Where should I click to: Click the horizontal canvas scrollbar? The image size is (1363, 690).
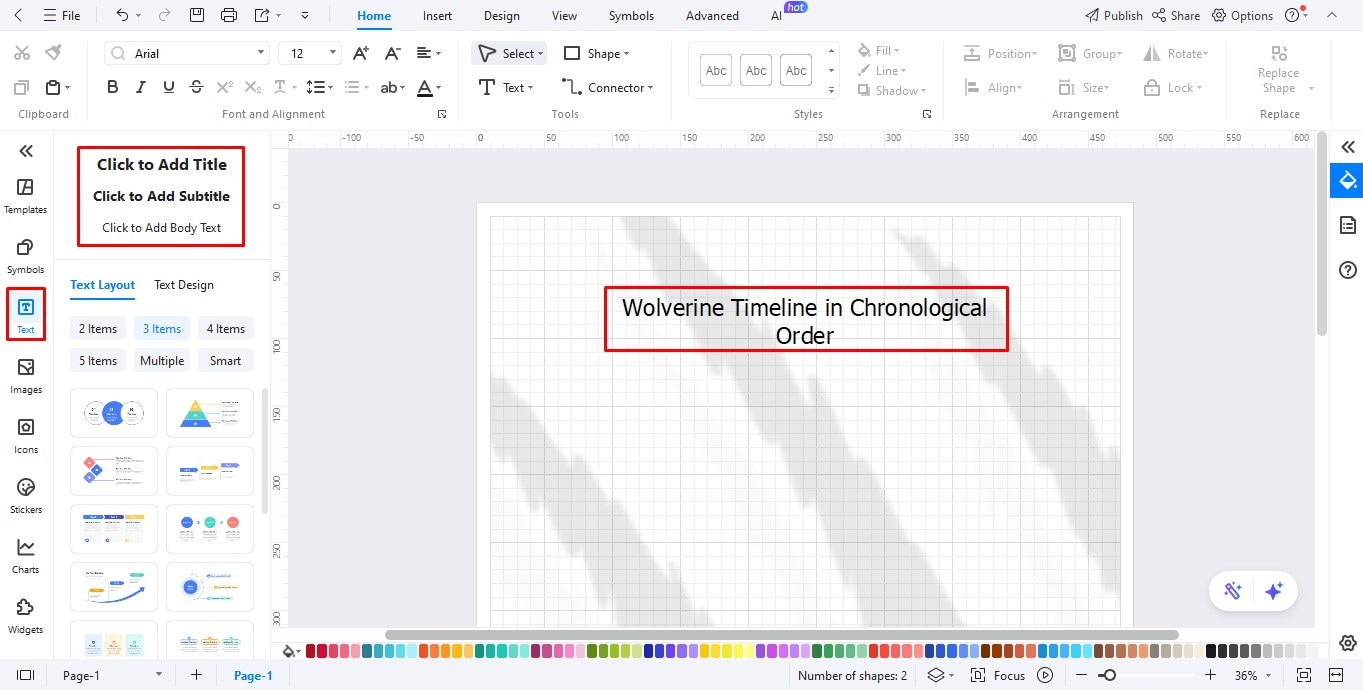(781, 635)
